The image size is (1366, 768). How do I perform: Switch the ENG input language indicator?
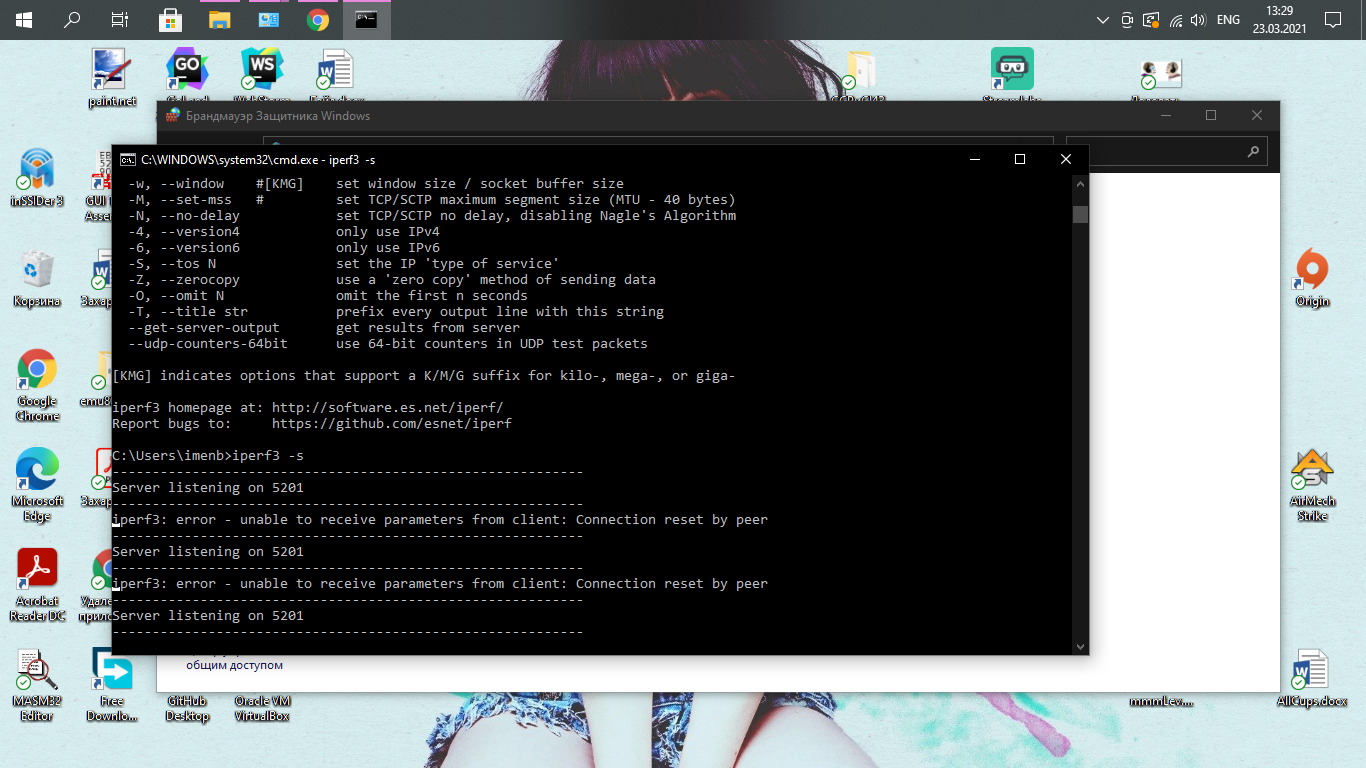pyautogui.click(x=1228, y=20)
